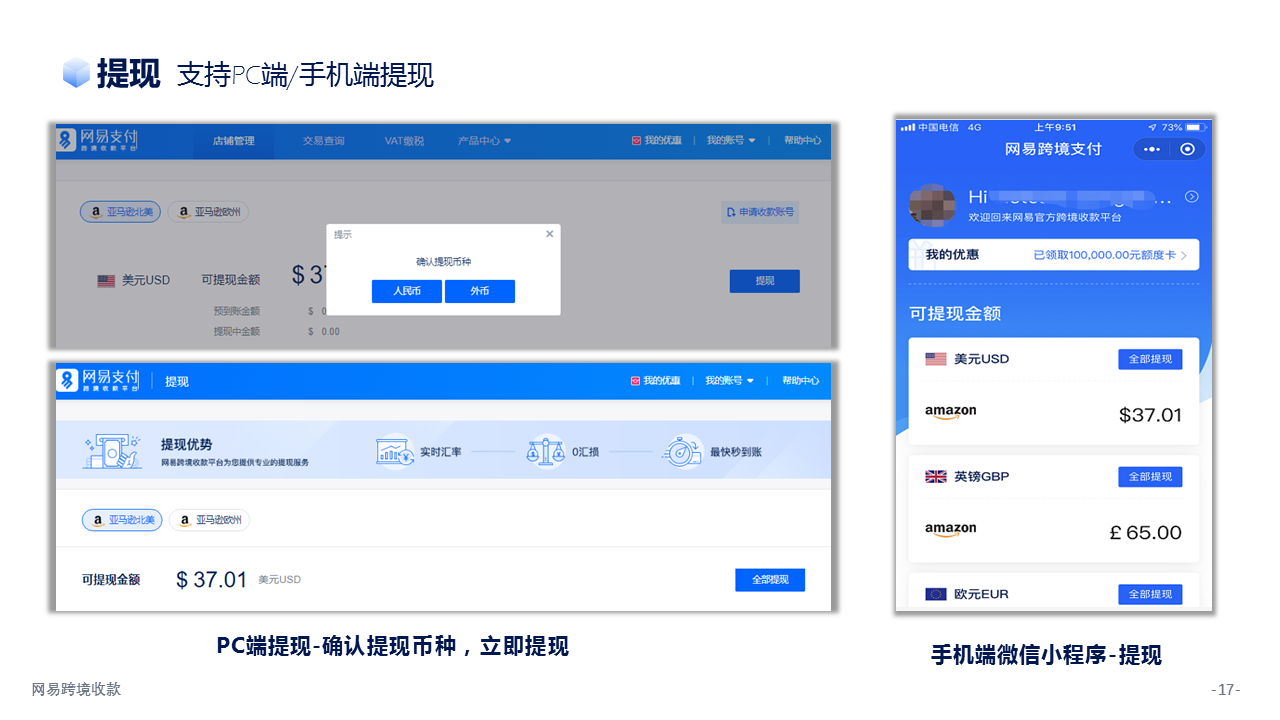
Task: Choose 人民币 in currency dialog
Action: click(x=406, y=291)
